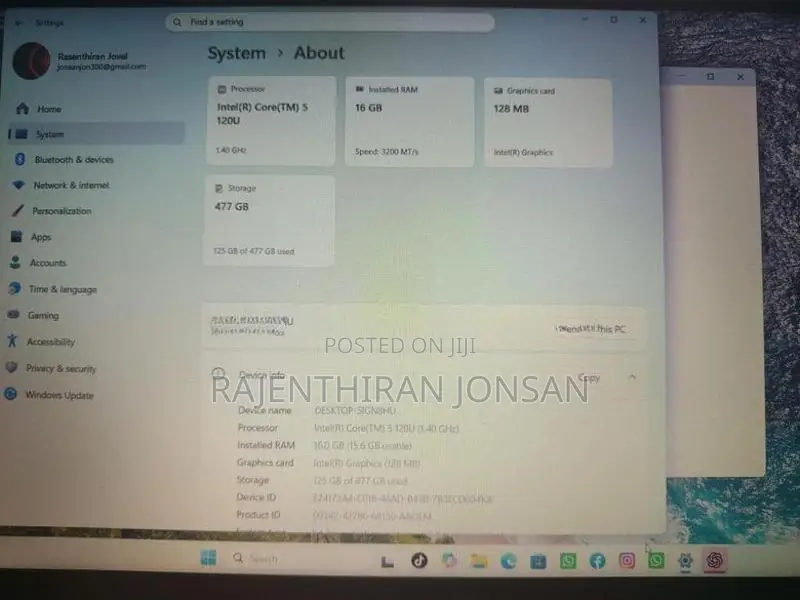The height and width of the screenshot is (600, 800).
Task: Open Personalization settings
Action: (x=61, y=211)
